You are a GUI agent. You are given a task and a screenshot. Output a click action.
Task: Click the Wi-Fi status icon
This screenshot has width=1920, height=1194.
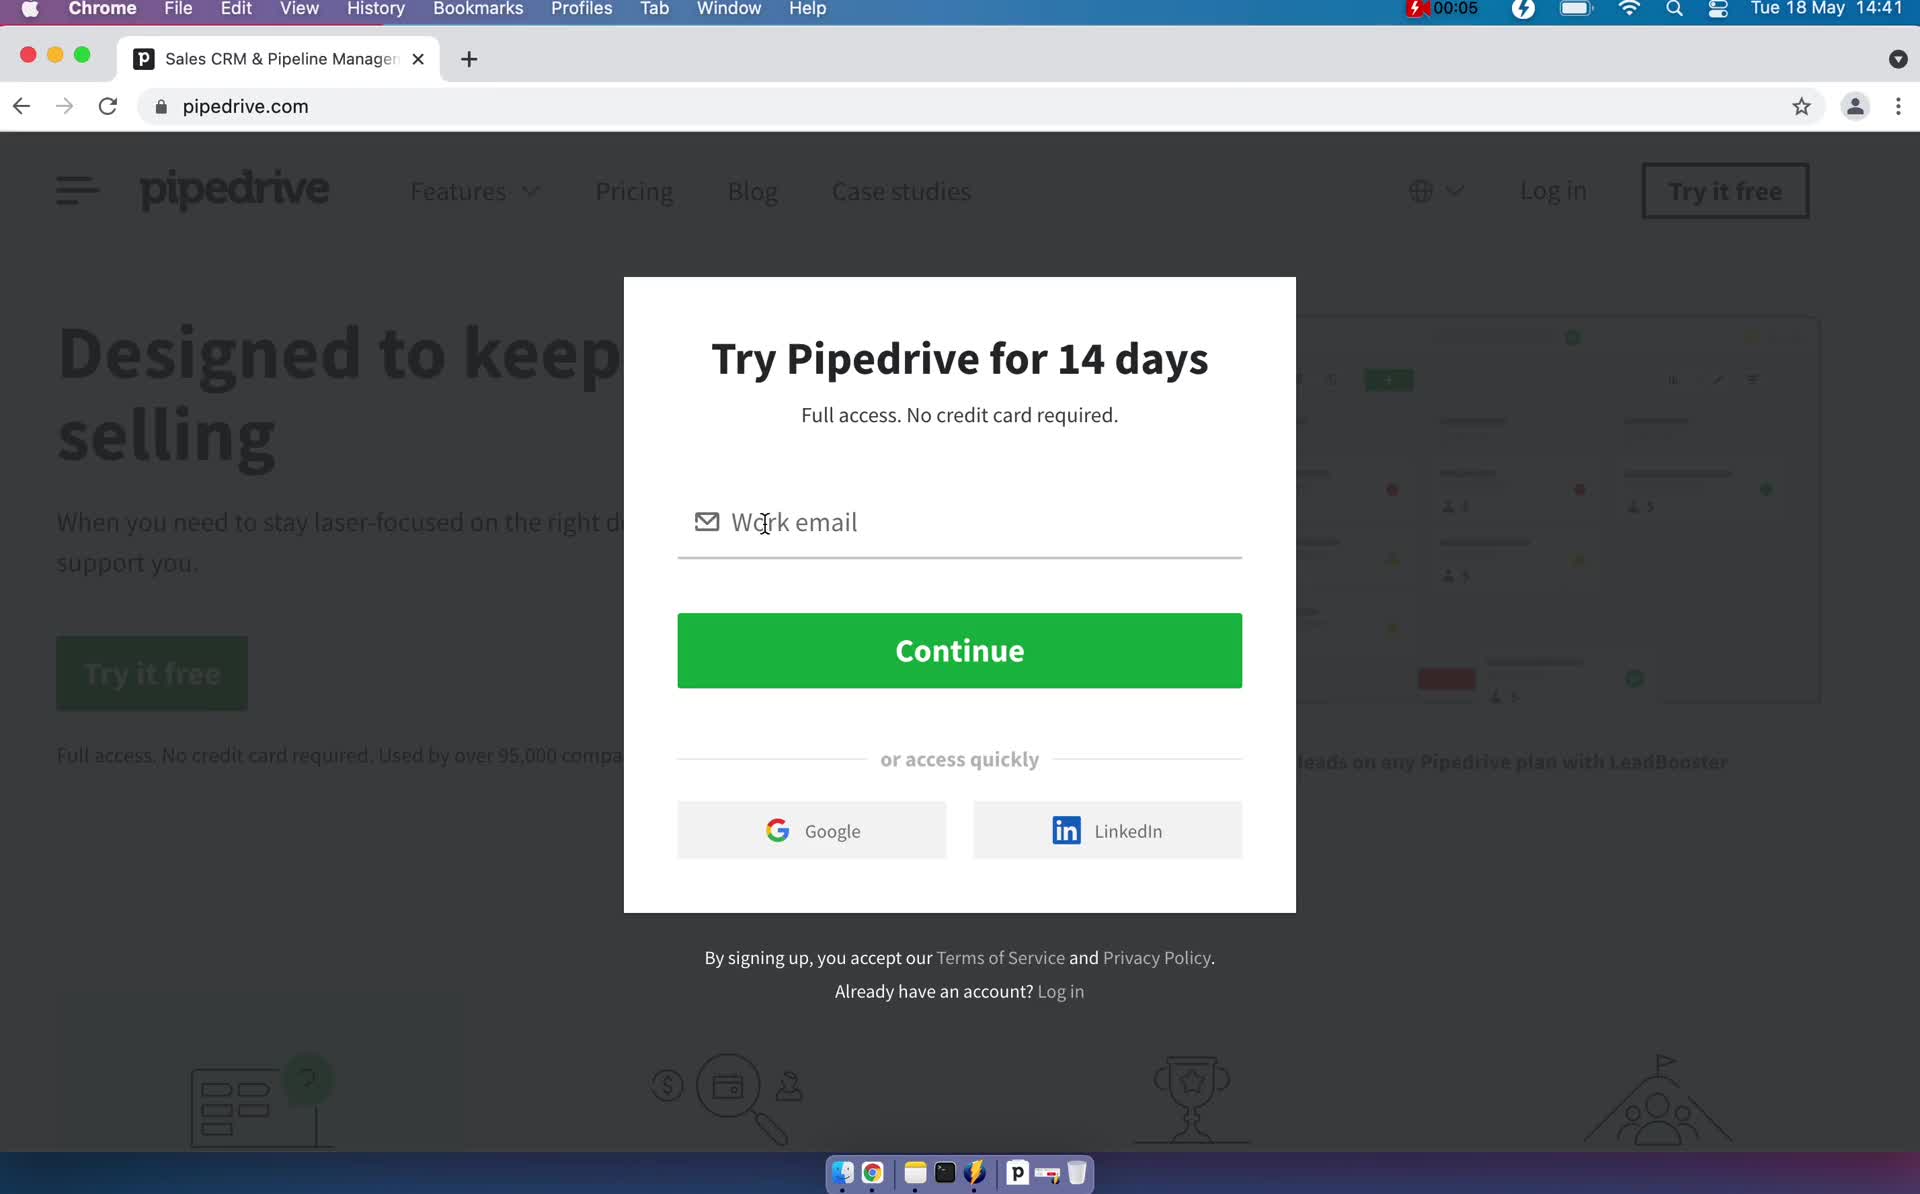tap(1629, 9)
